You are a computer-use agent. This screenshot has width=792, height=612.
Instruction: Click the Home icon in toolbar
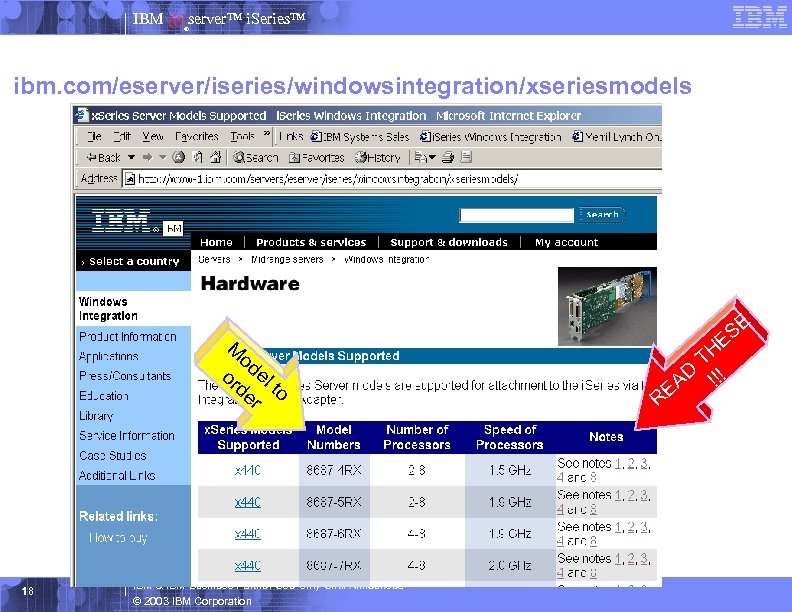click(216, 157)
